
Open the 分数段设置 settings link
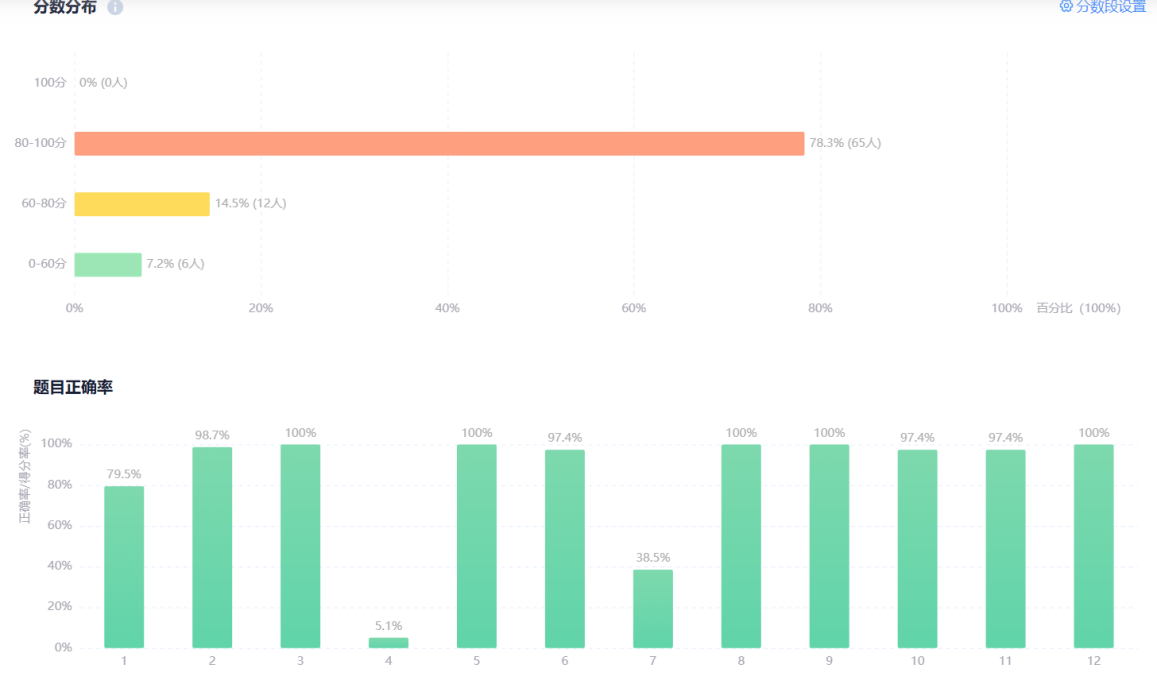(1110, 7)
